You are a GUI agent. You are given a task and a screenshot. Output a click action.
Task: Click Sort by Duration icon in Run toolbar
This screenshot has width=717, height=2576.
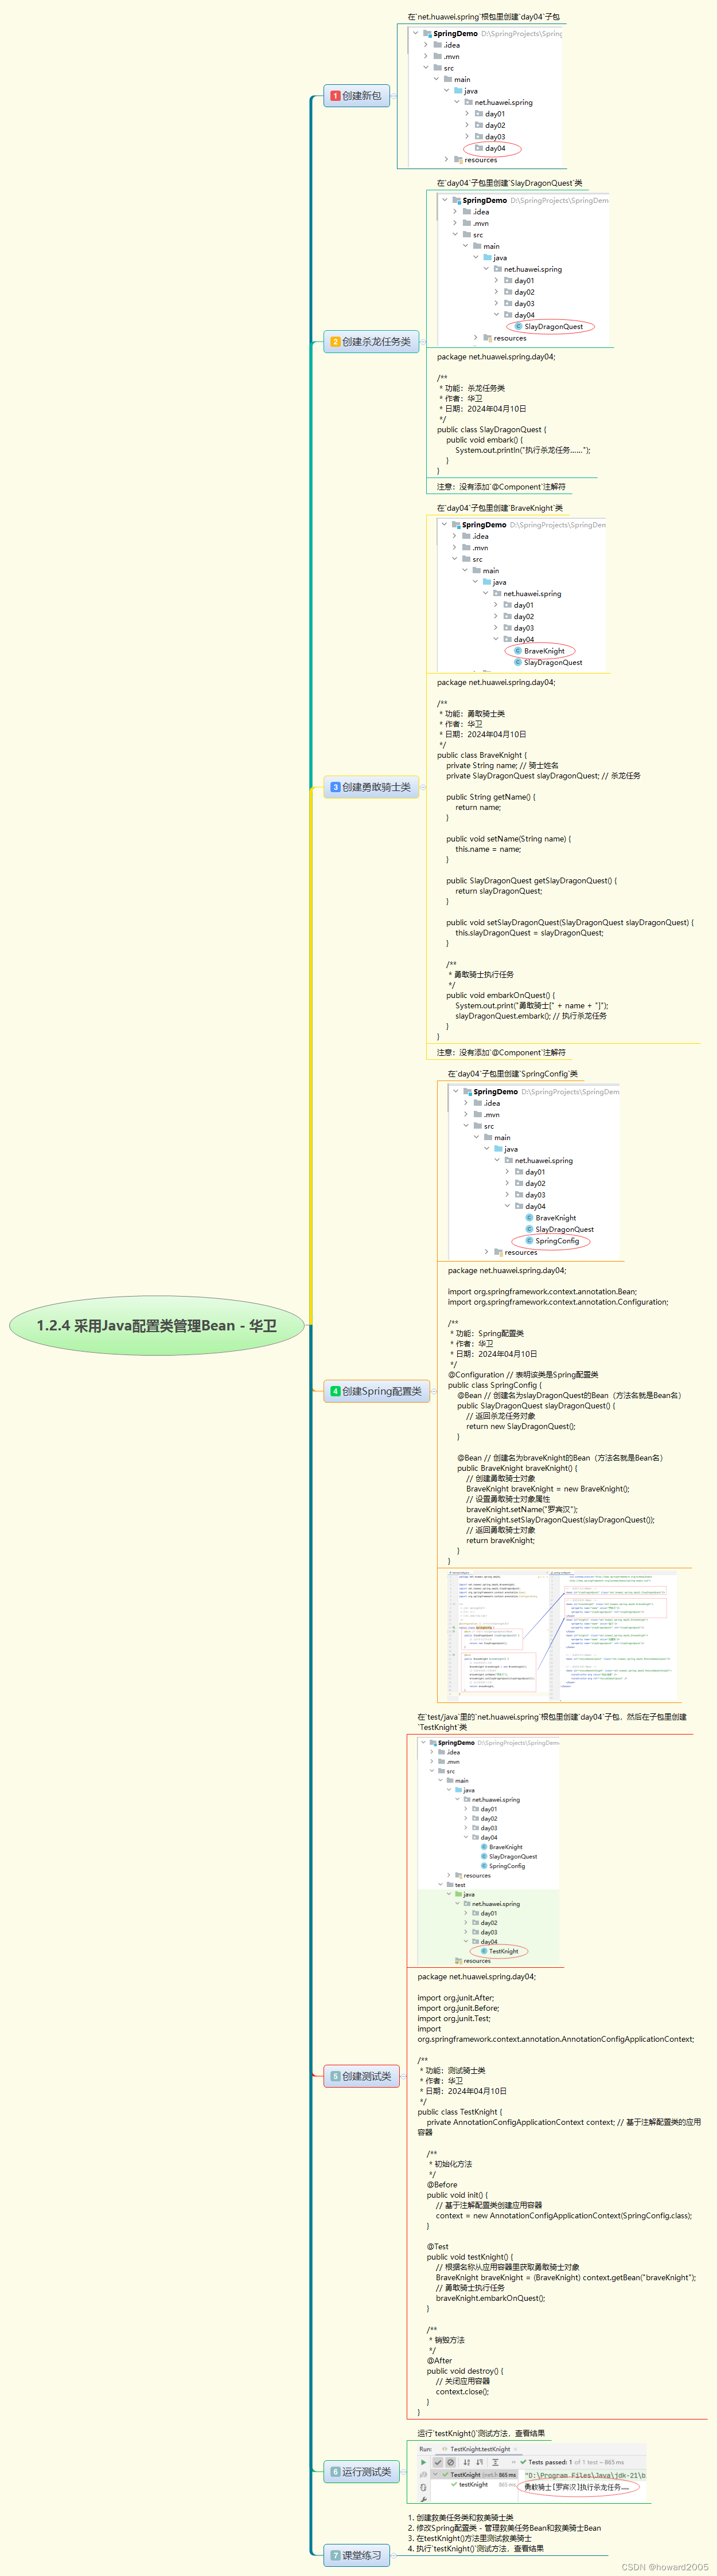click(x=480, y=2463)
